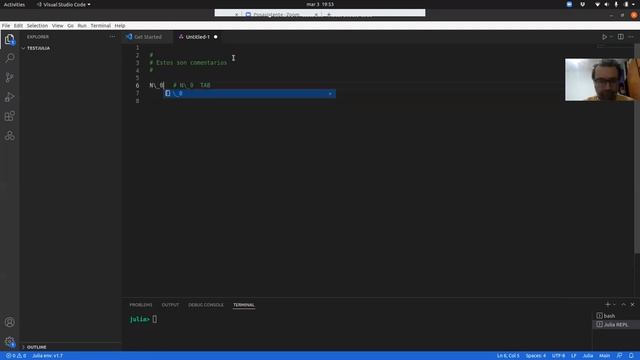
Task: Close the terminal panel
Action: point(633,304)
